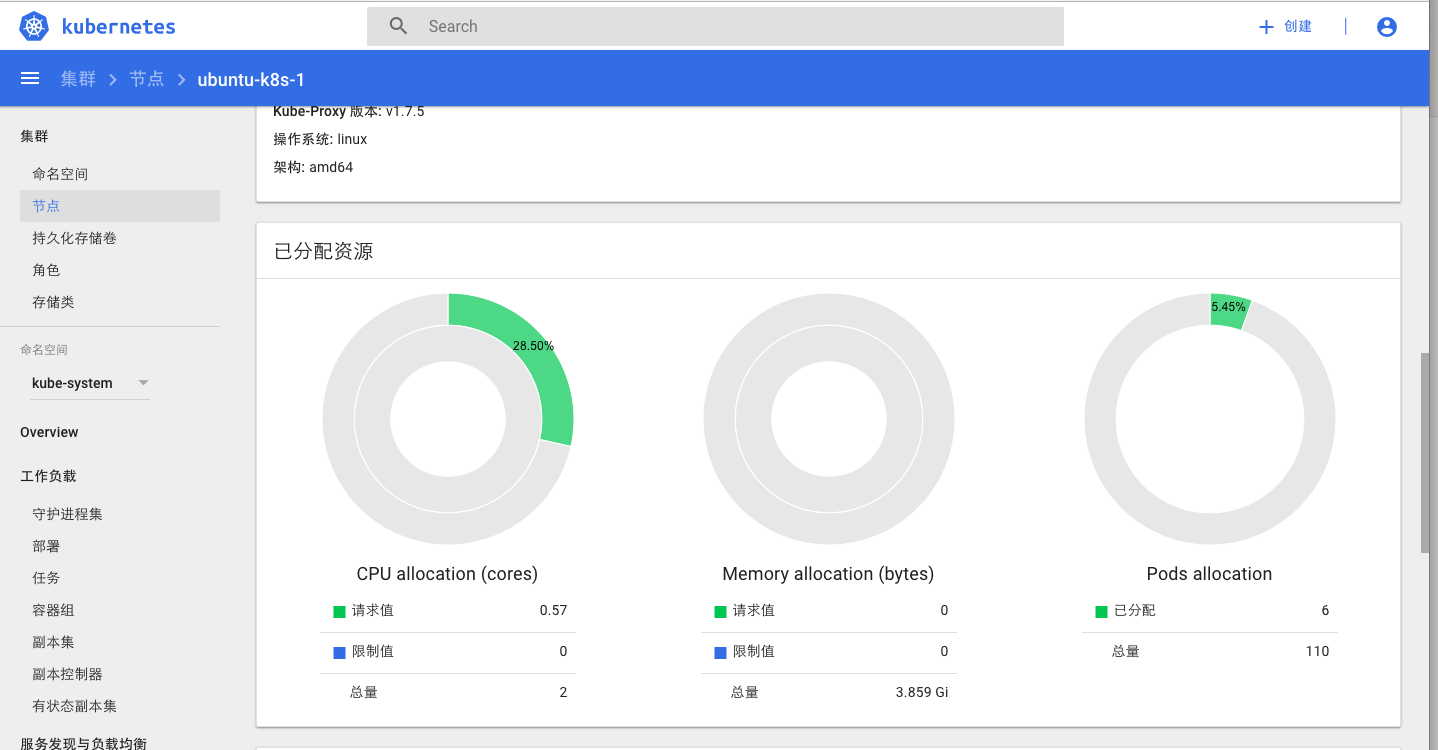Click the plus icon beside 创建
1438x750 pixels.
[x=1266, y=27]
